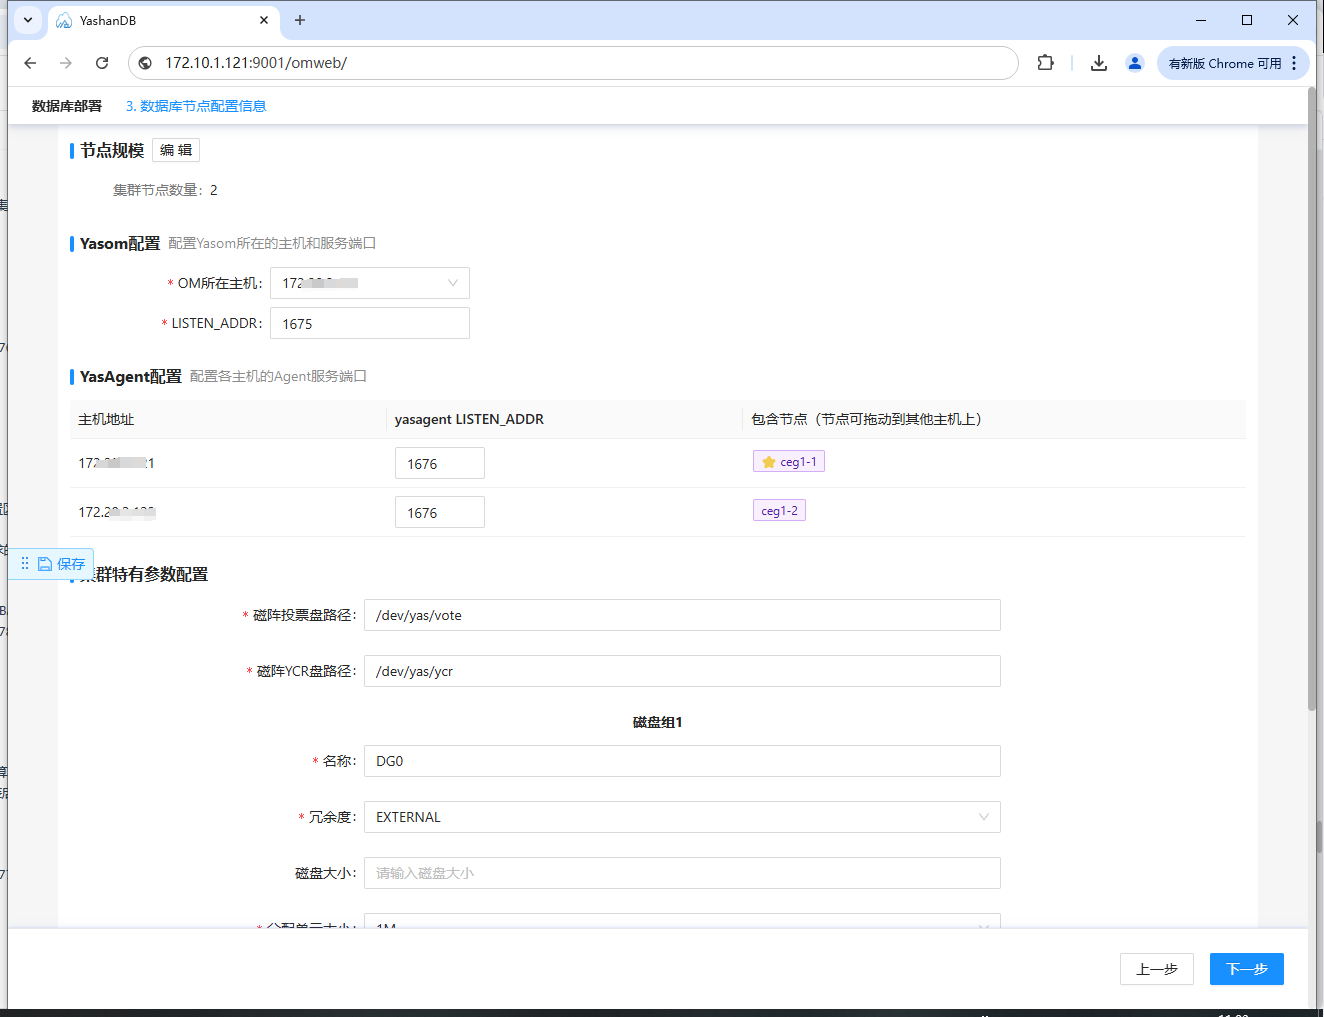Click the 磁阵YCR盘路径 input field
Screen dimensions: 1324x1017
[682, 671]
